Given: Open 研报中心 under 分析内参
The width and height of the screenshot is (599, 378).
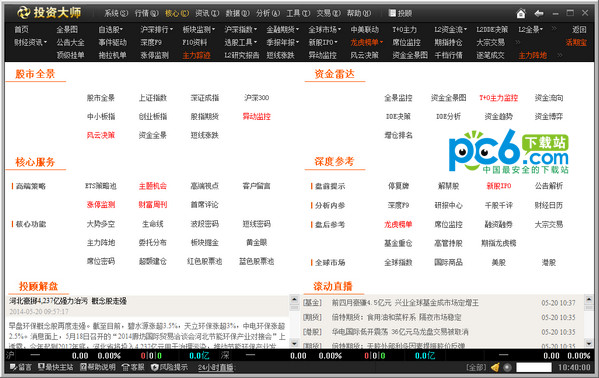Looking at the screenshot, I should click(448, 205).
